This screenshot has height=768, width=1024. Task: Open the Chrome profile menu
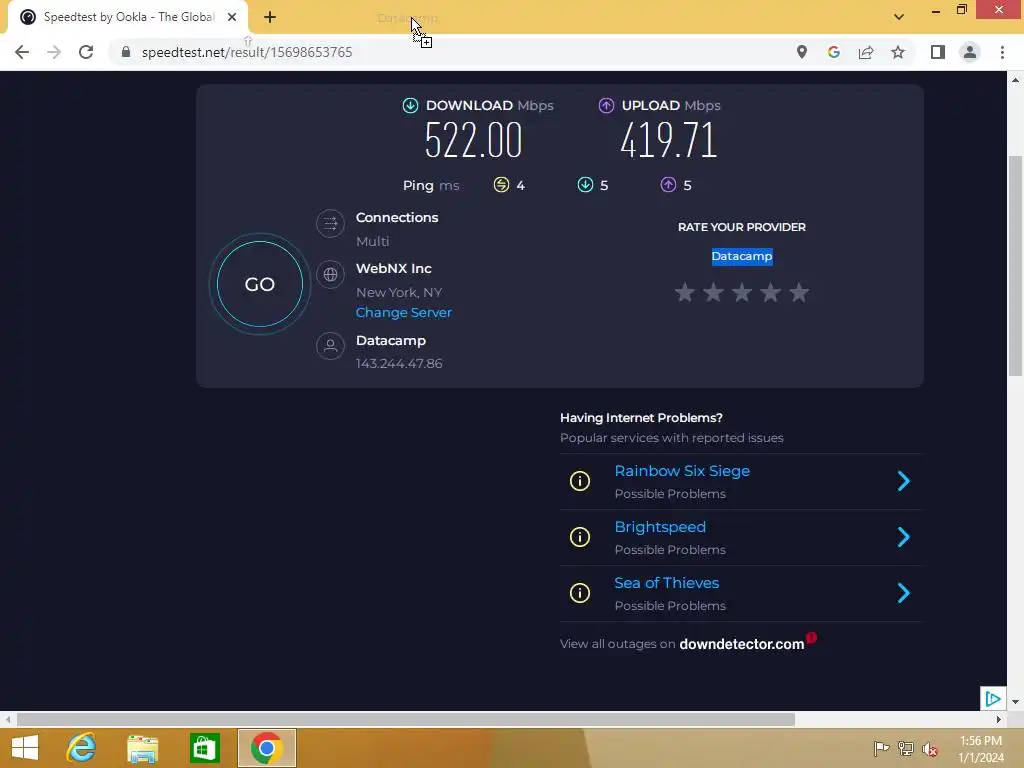tap(970, 52)
